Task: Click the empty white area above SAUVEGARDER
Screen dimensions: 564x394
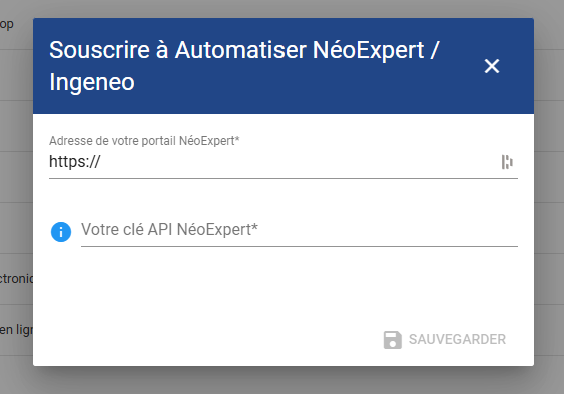Action: [x=283, y=288]
